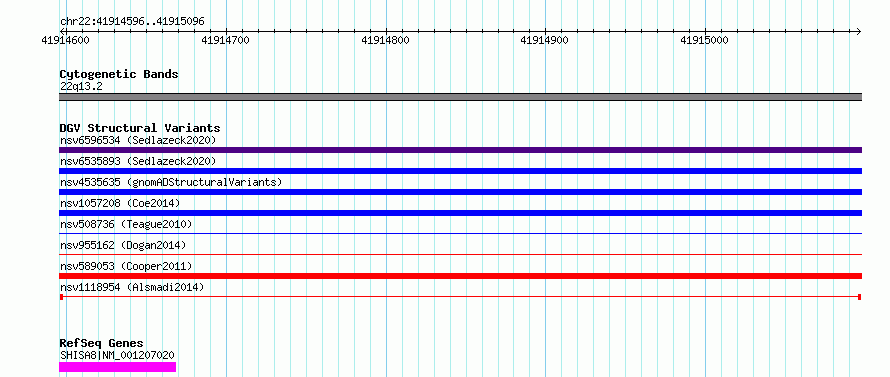Click the chr22:41914596..41915096 region label
The width and height of the screenshot is (890, 377).
[132, 22]
